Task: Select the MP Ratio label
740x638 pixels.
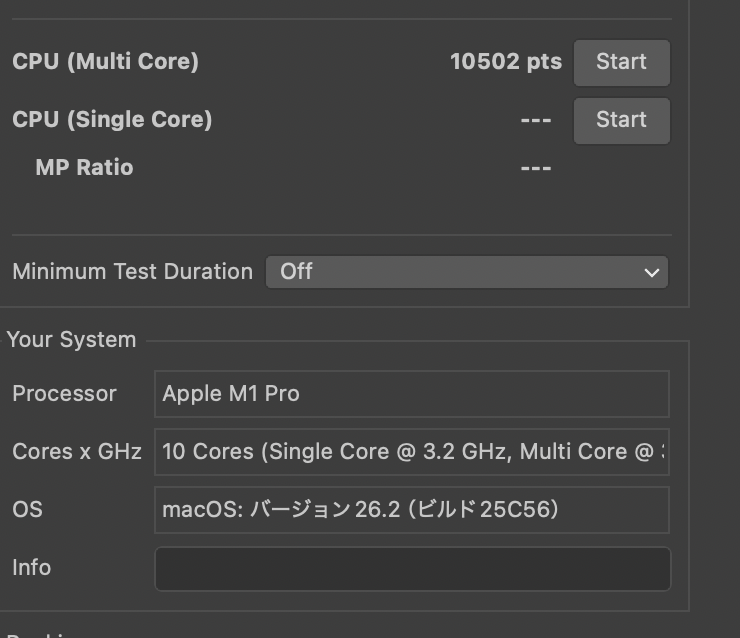Action: 84,167
